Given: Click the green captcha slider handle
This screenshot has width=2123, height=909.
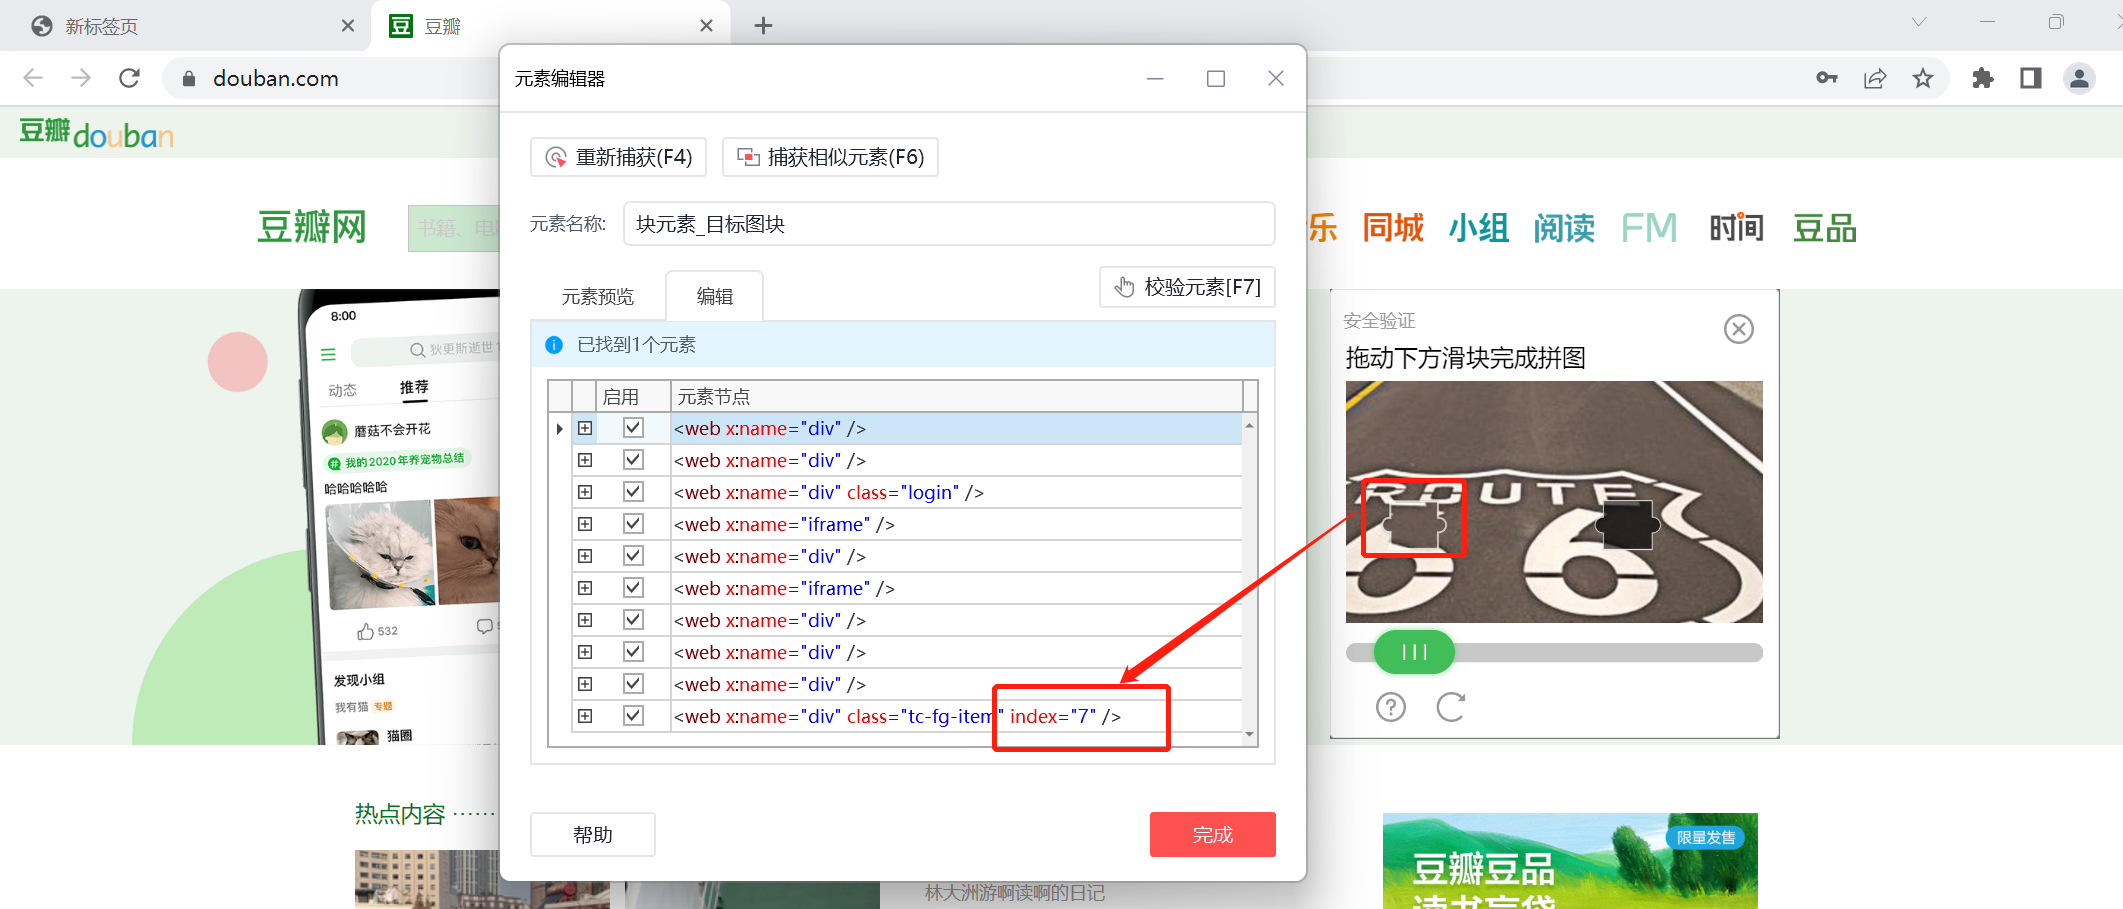Looking at the screenshot, I should point(1414,652).
